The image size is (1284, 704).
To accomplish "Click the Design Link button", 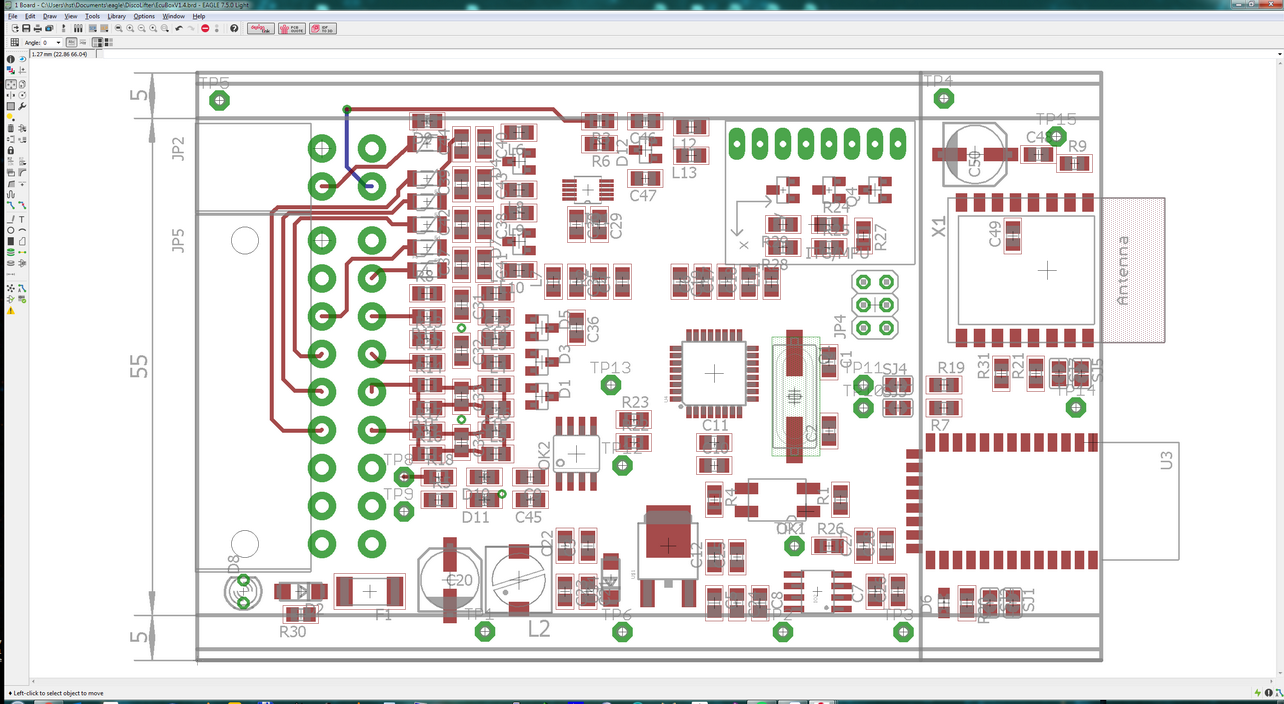I will (x=260, y=29).
